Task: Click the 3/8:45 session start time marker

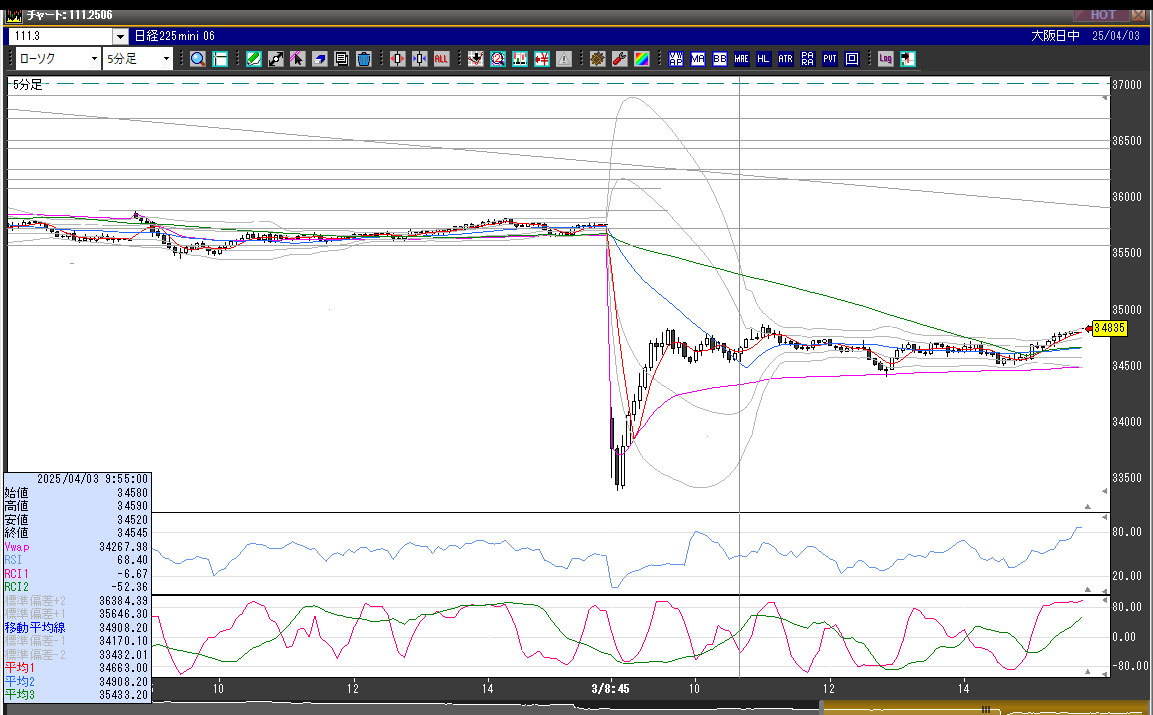Action: (610, 689)
